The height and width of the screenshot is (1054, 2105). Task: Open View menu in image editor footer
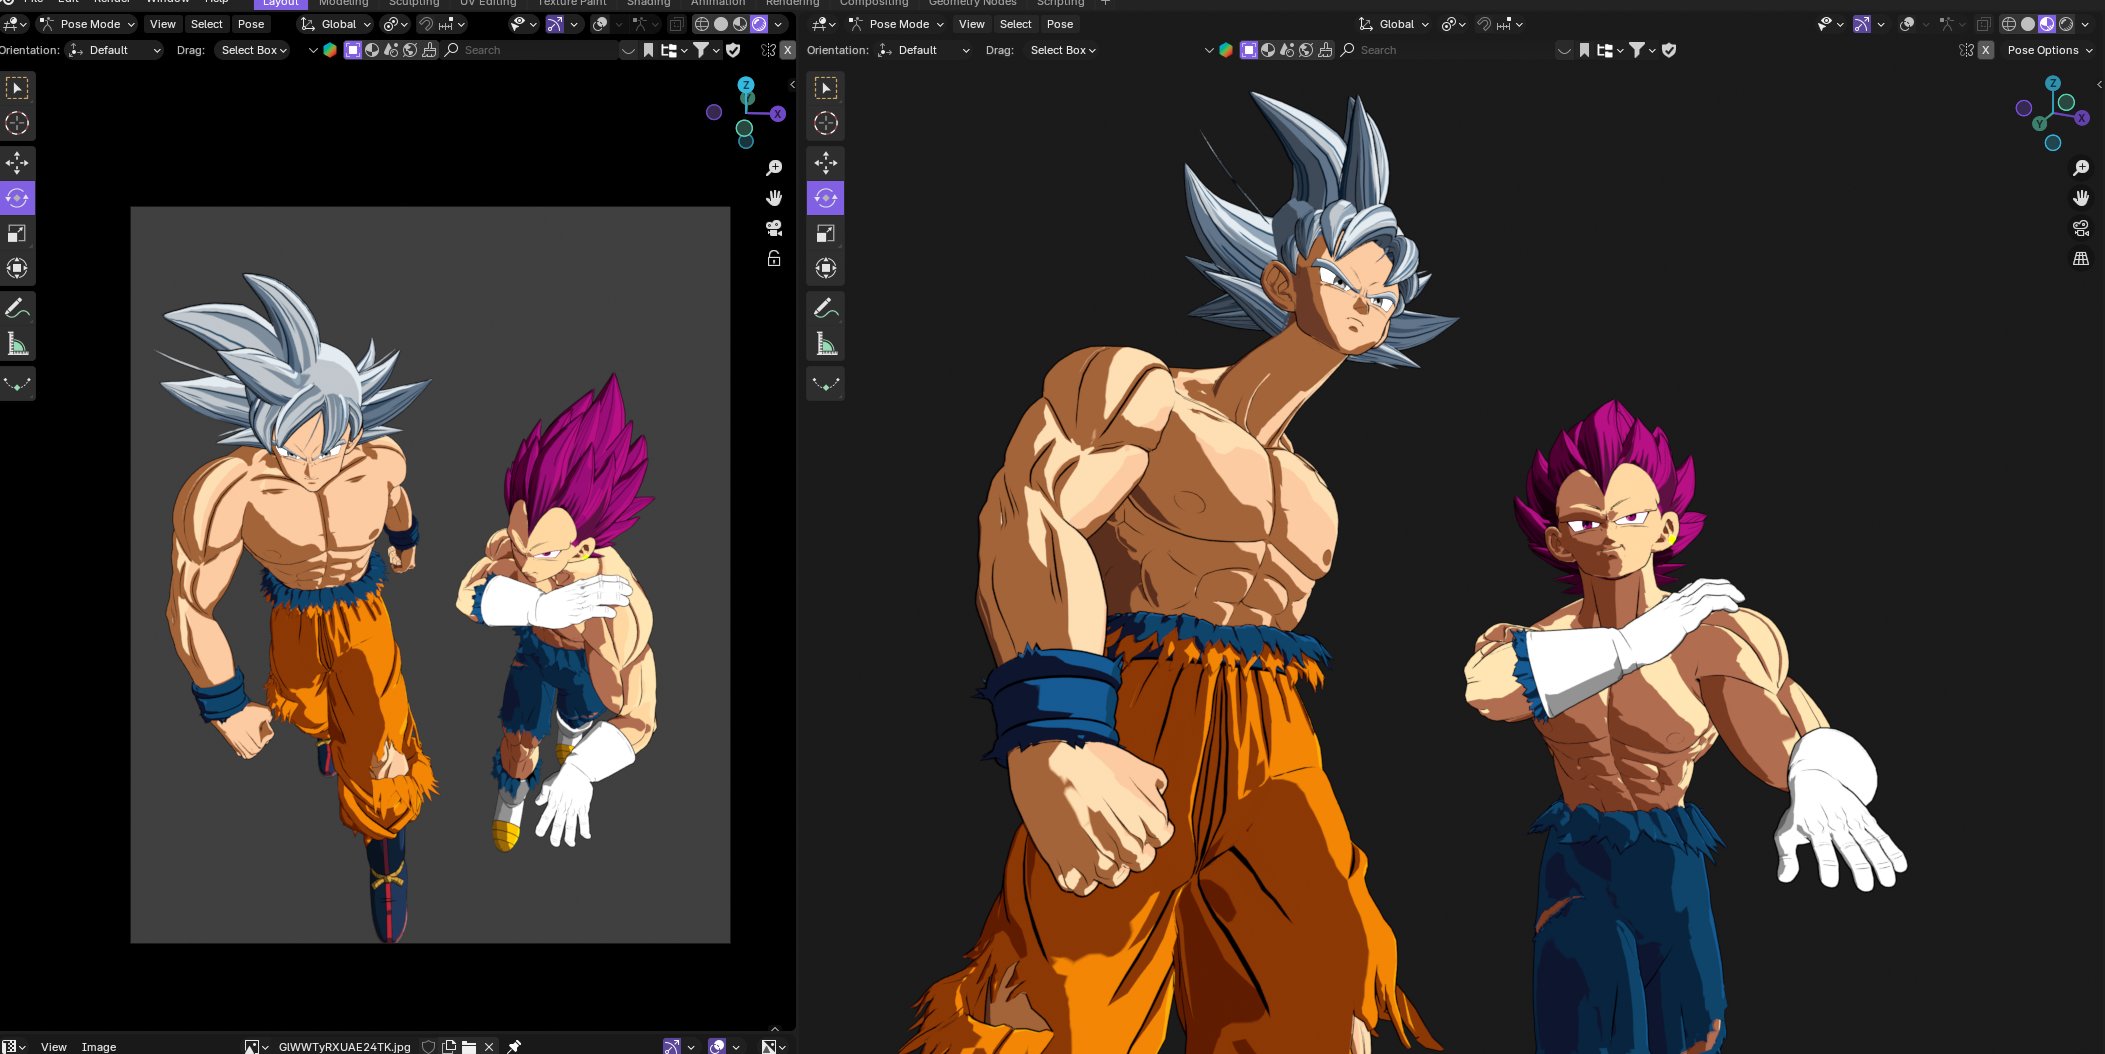(x=54, y=1046)
